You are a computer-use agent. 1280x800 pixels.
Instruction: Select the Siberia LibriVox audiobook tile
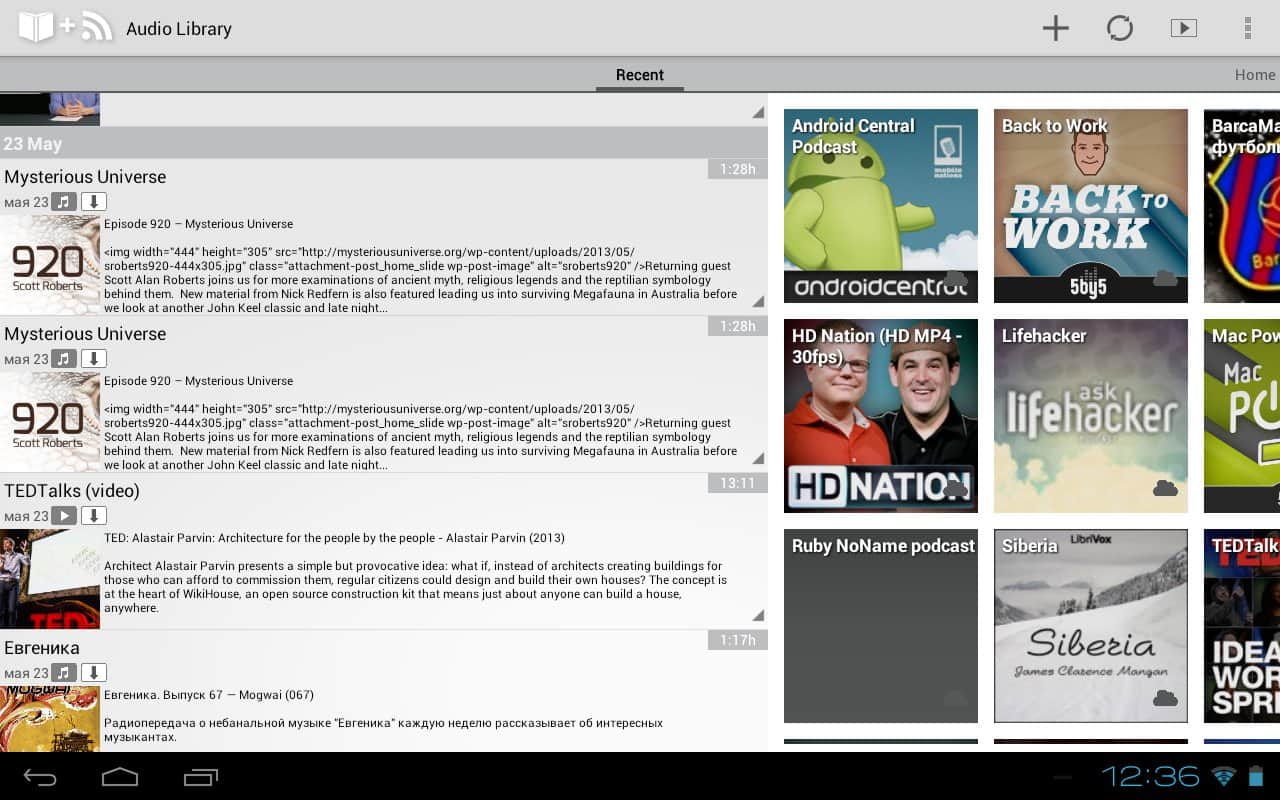[x=1090, y=626]
